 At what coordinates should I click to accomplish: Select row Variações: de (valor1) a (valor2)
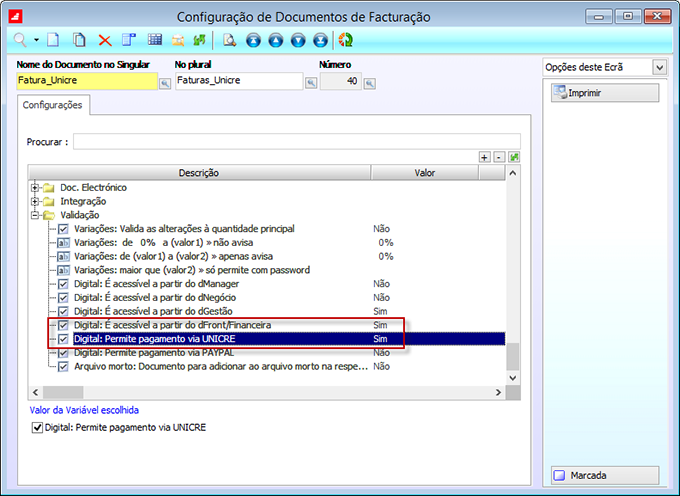[x=173, y=257]
